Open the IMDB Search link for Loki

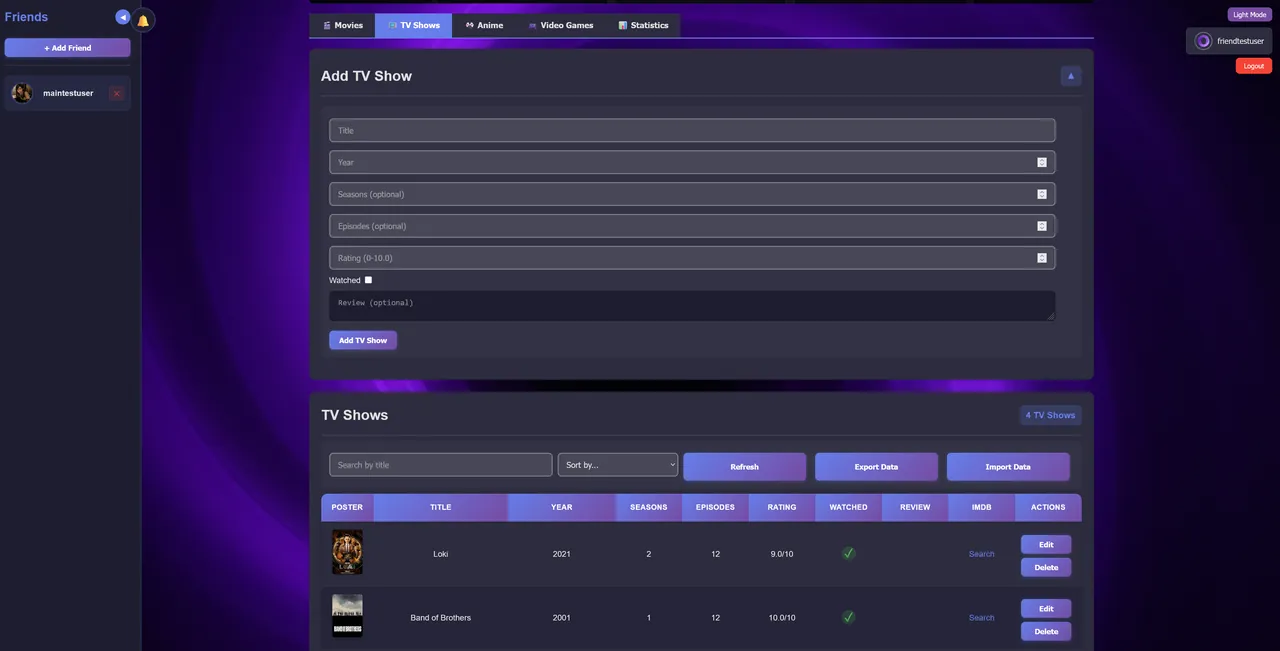click(982, 554)
